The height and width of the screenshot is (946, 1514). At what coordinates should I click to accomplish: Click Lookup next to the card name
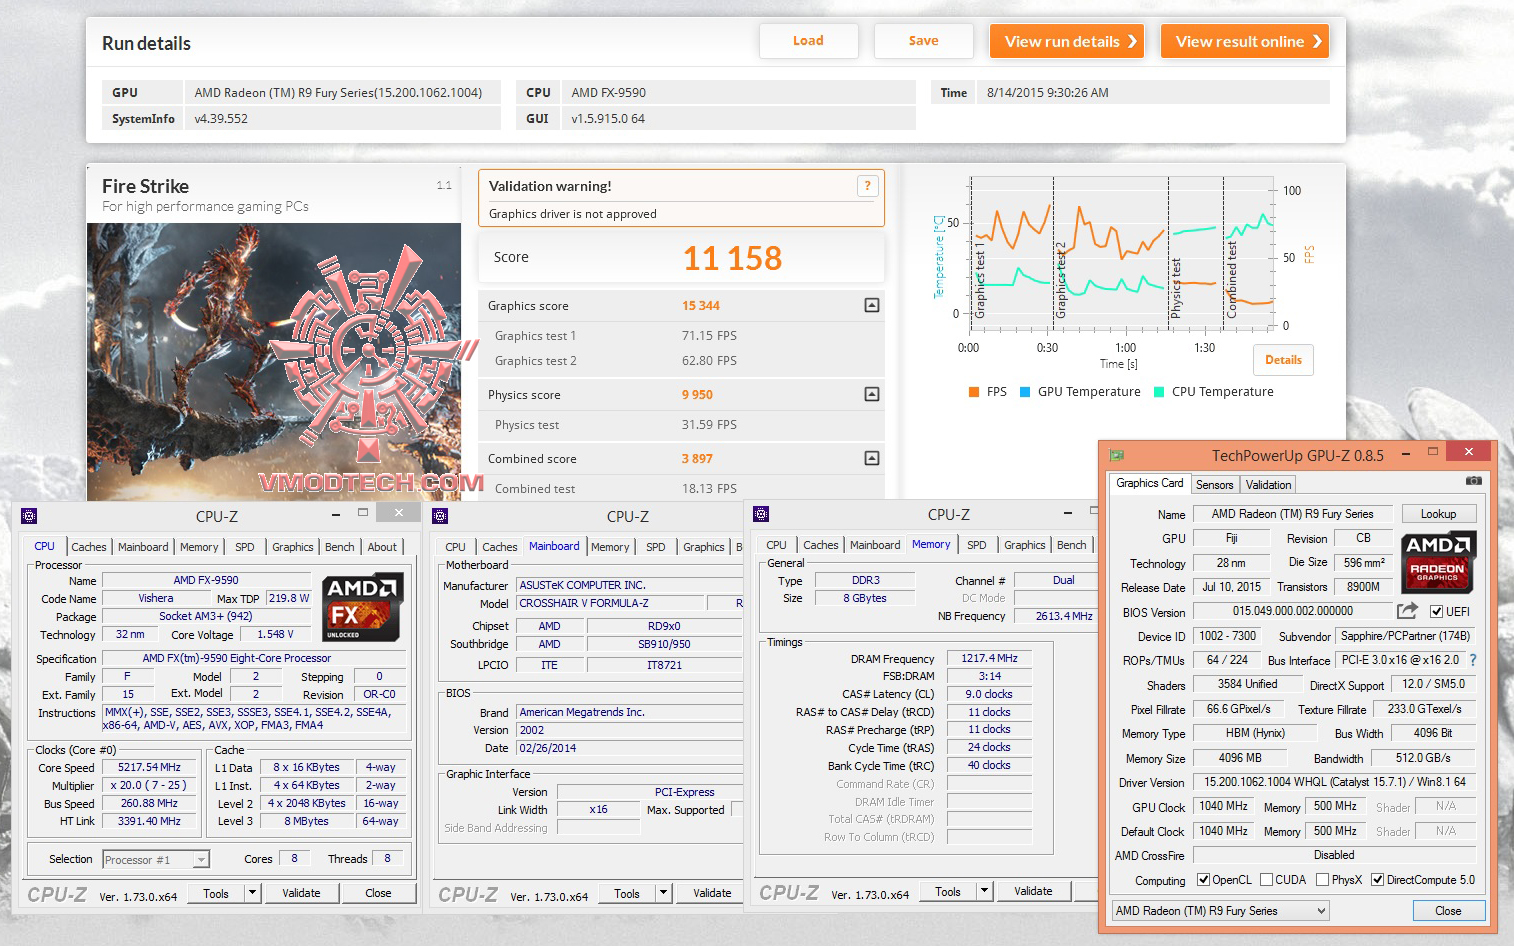pyautogui.click(x=1439, y=513)
